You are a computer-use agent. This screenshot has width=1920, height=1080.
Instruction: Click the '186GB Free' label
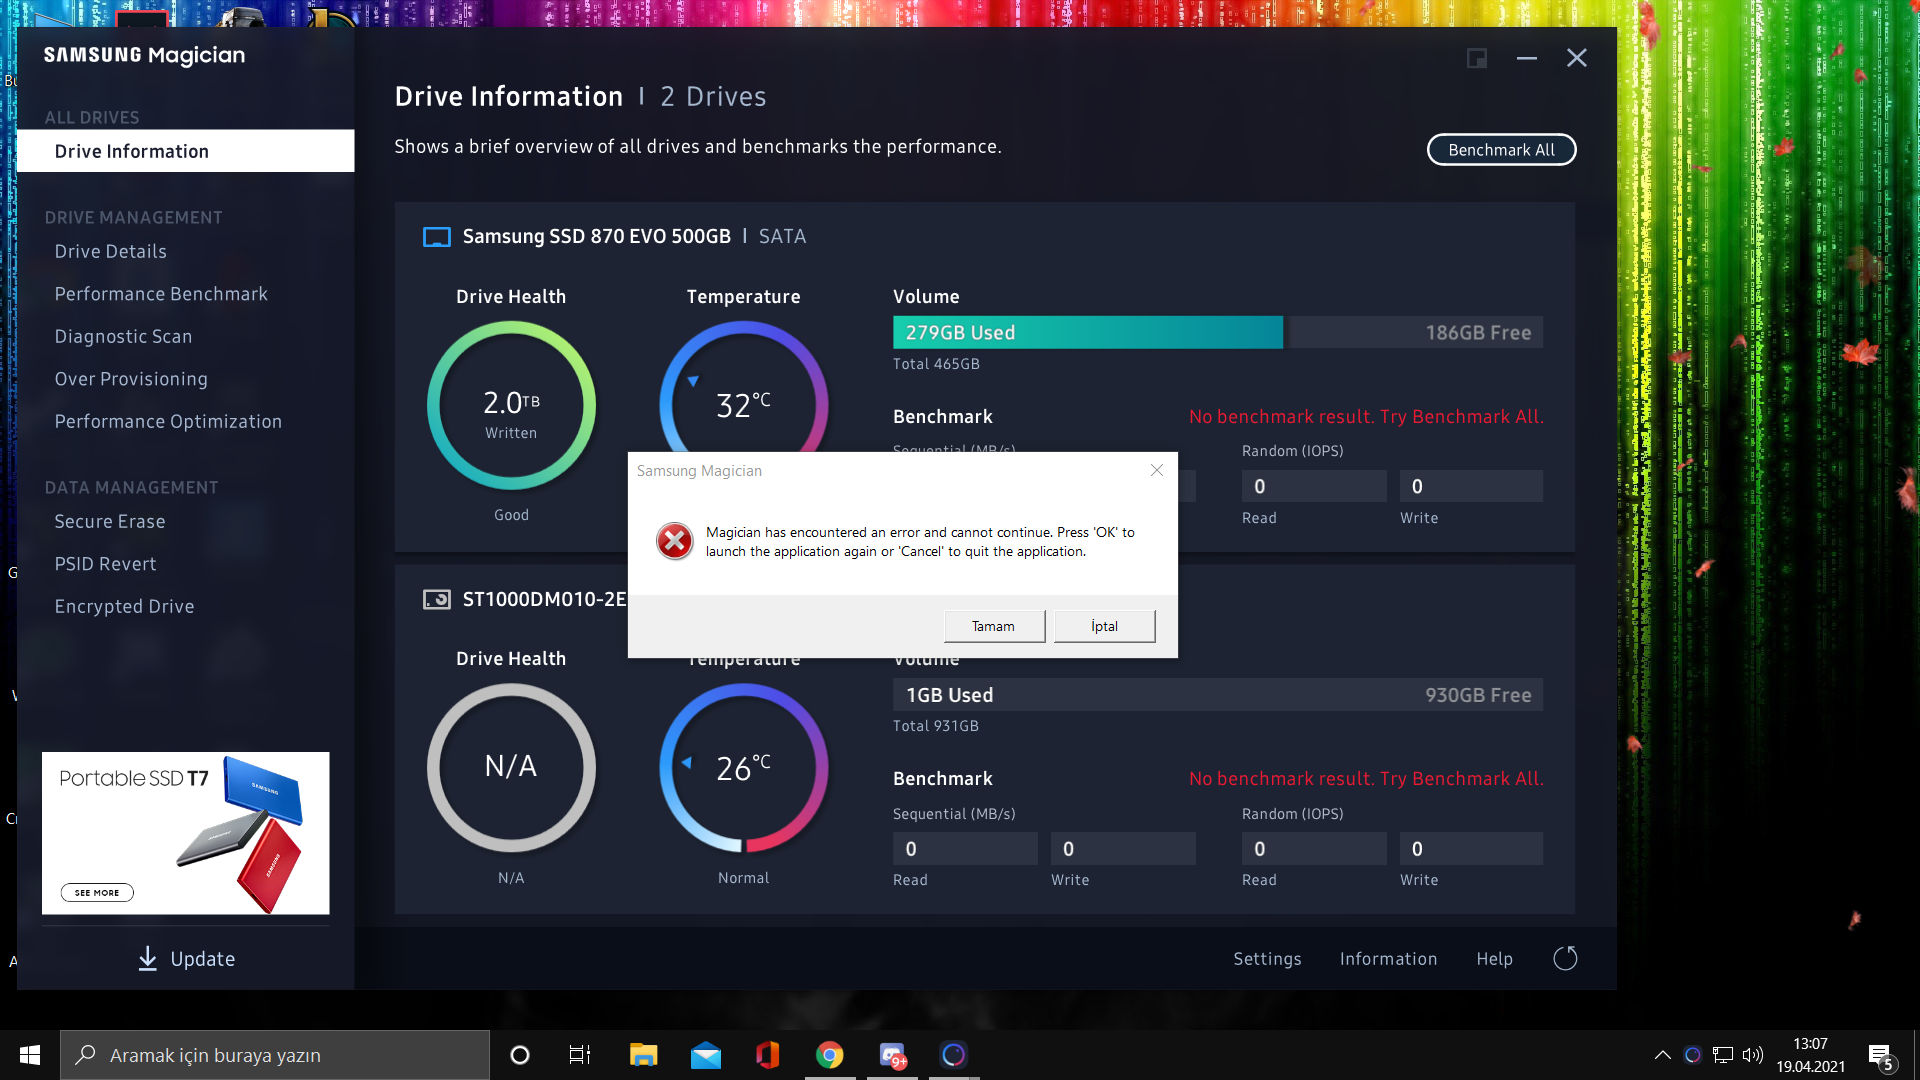coord(1478,333)
